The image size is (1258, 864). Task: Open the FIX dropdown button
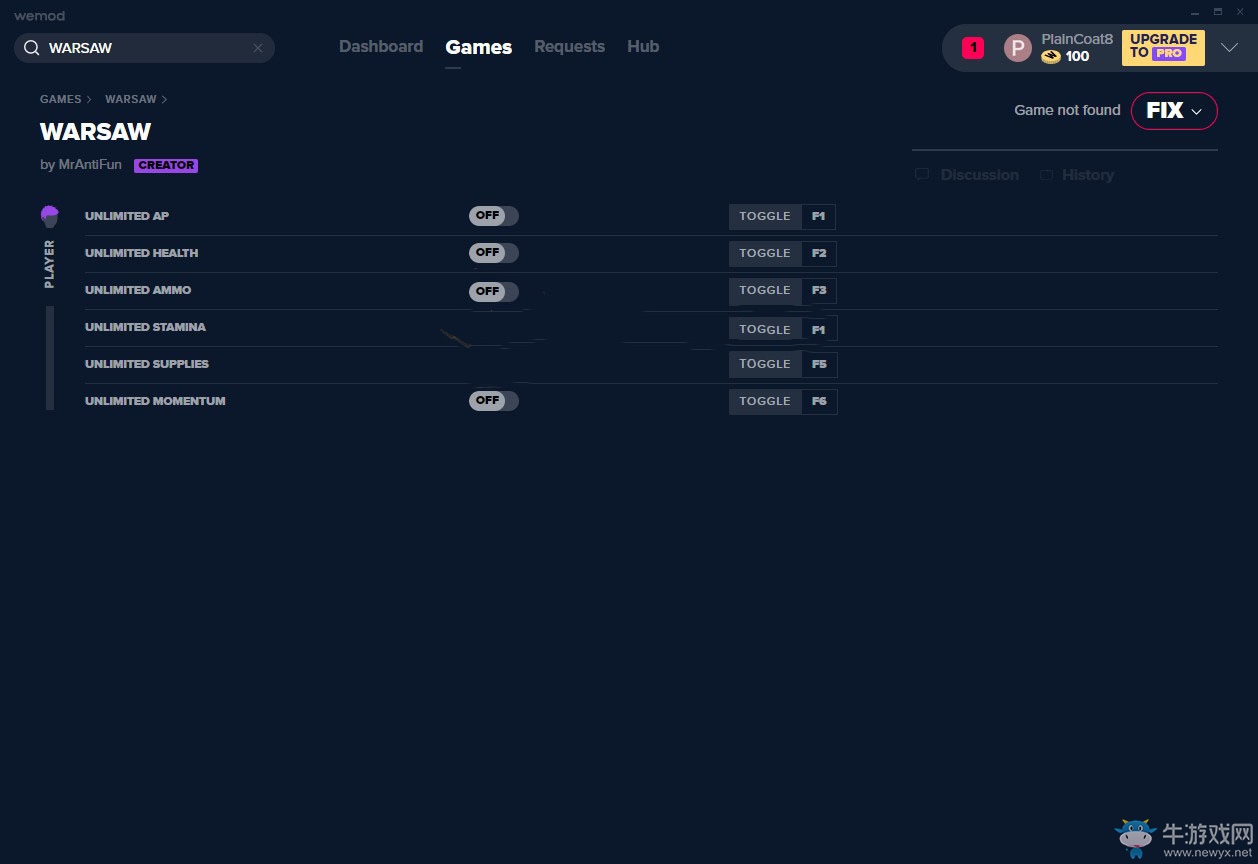coord(1174,111)
